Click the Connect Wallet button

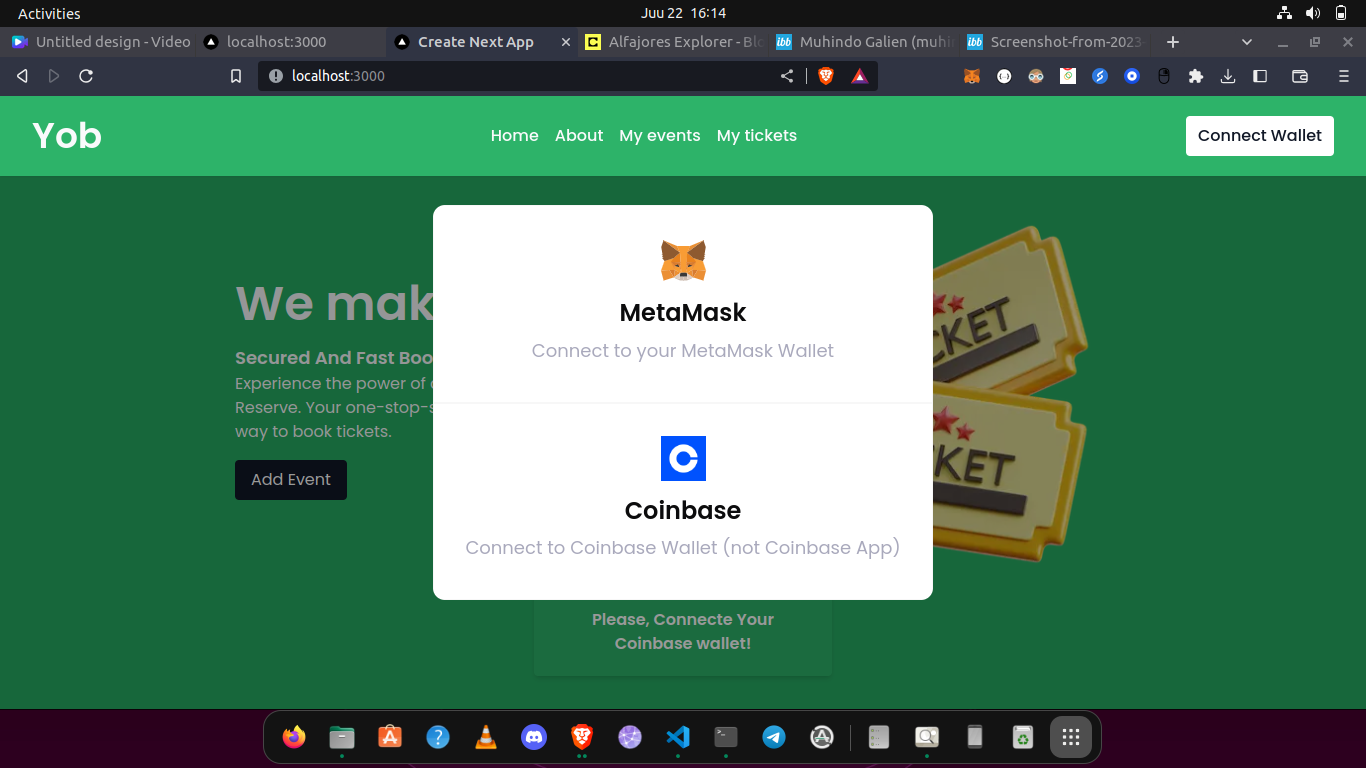tap(1260, 136)
